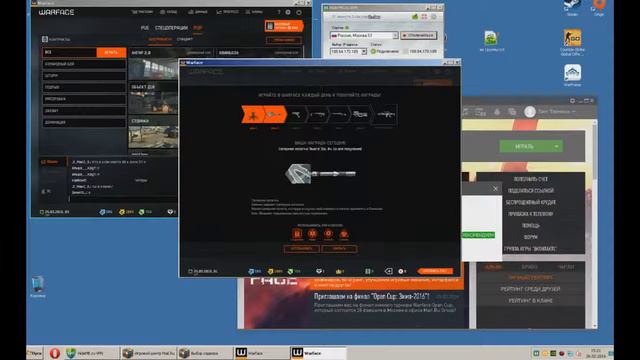Click Пополнить счет in game center menu
The image size is (640, 360).
[x=531, y=179]
